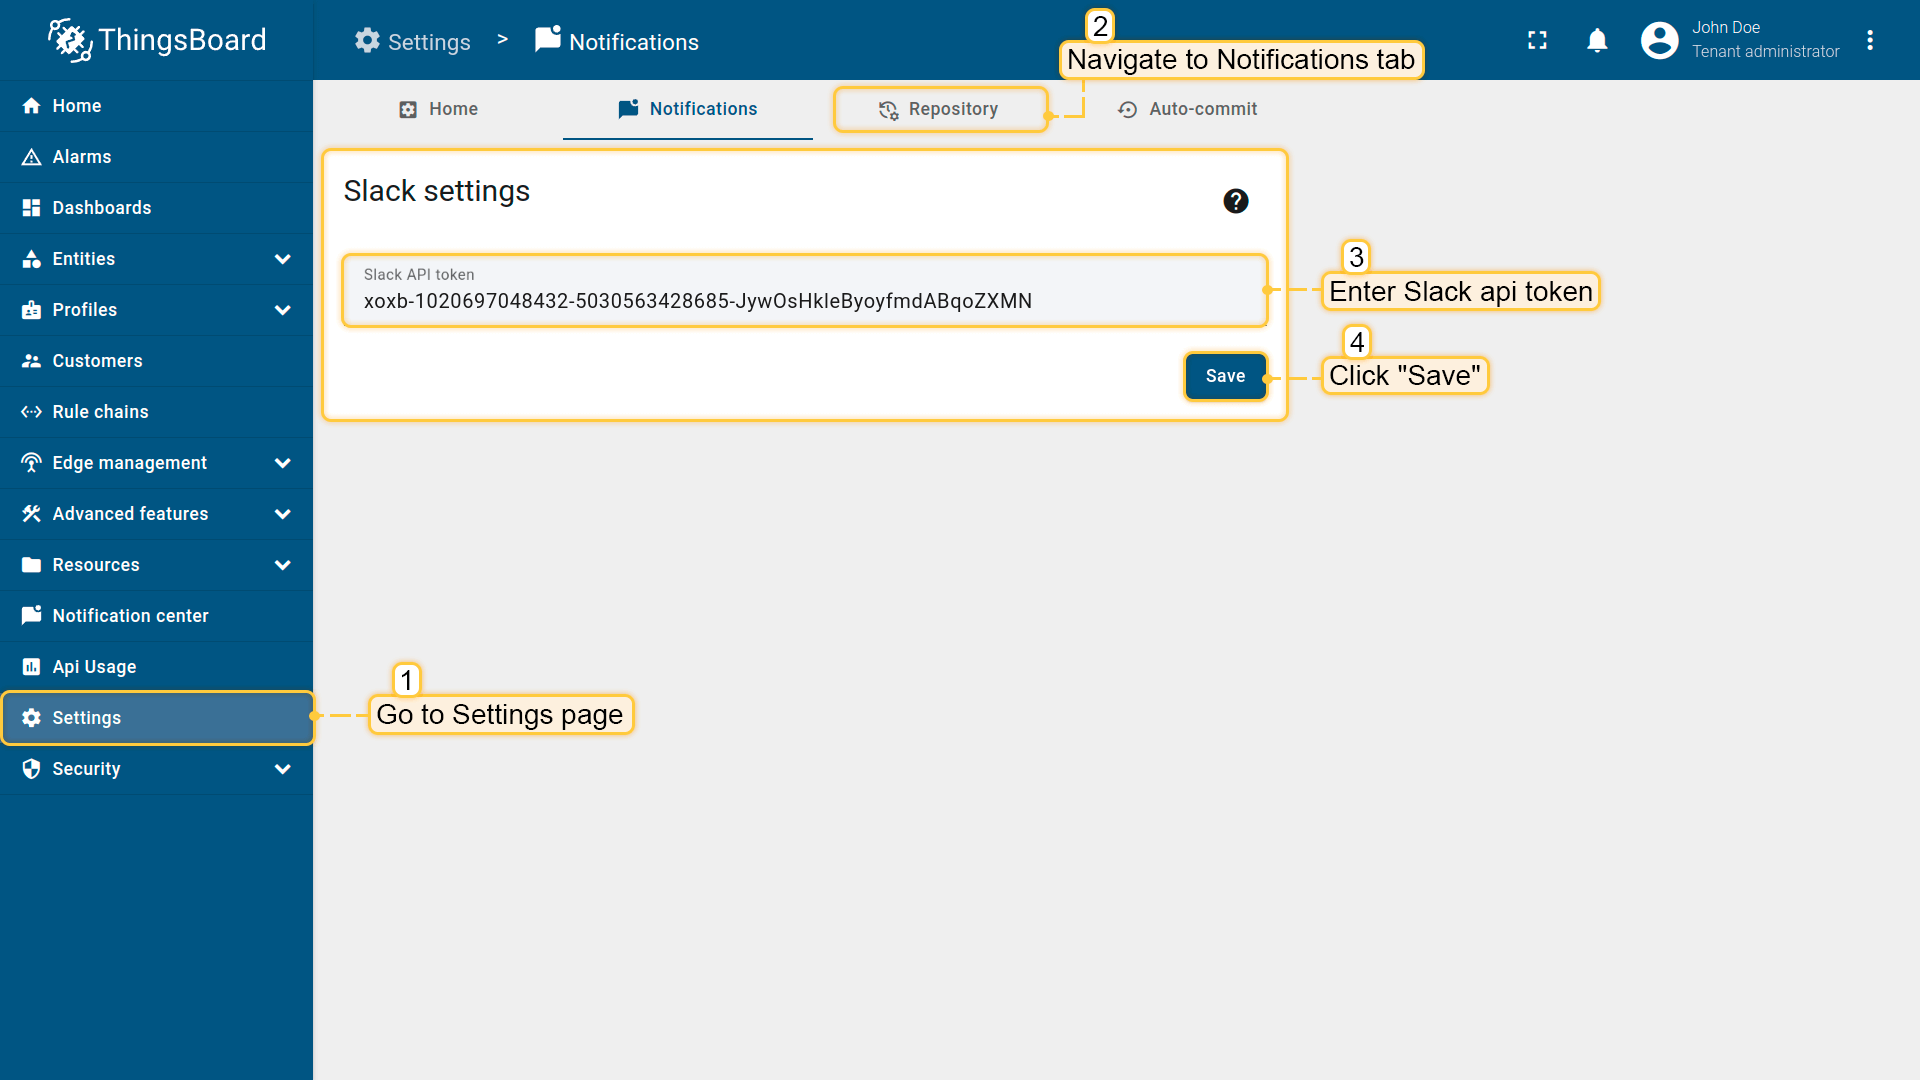Expand the Profiles menu section
Screen dimensions: 1920x1080
pyautogui.click(x=282, y=310)
